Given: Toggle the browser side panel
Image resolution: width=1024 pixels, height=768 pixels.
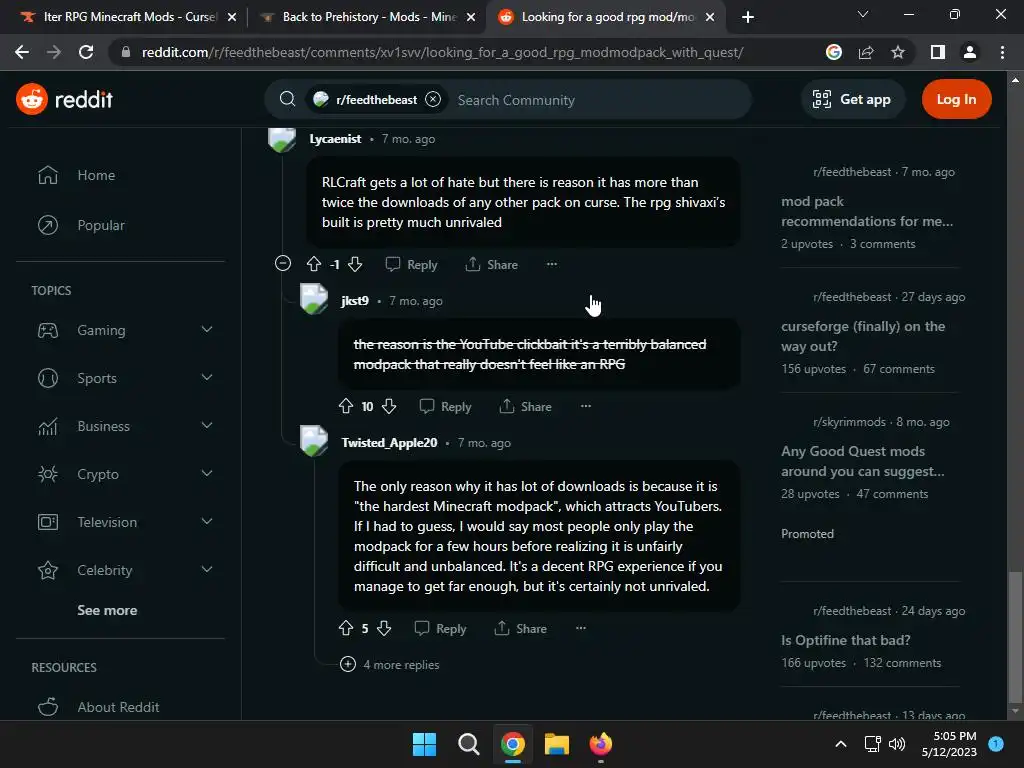Looking at the screenshot, I should [938, 52].
